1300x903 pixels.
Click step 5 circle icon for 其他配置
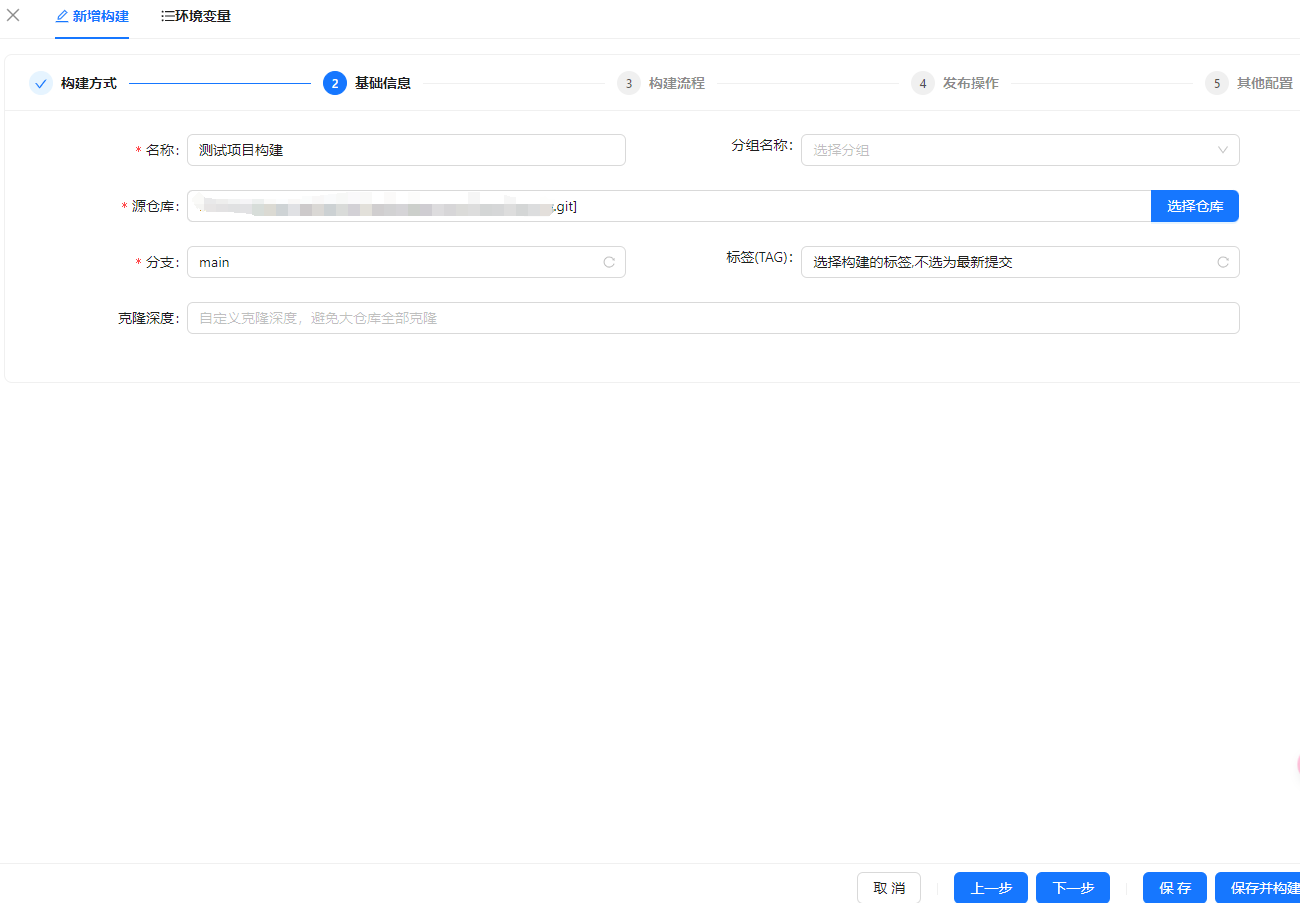1217,83
